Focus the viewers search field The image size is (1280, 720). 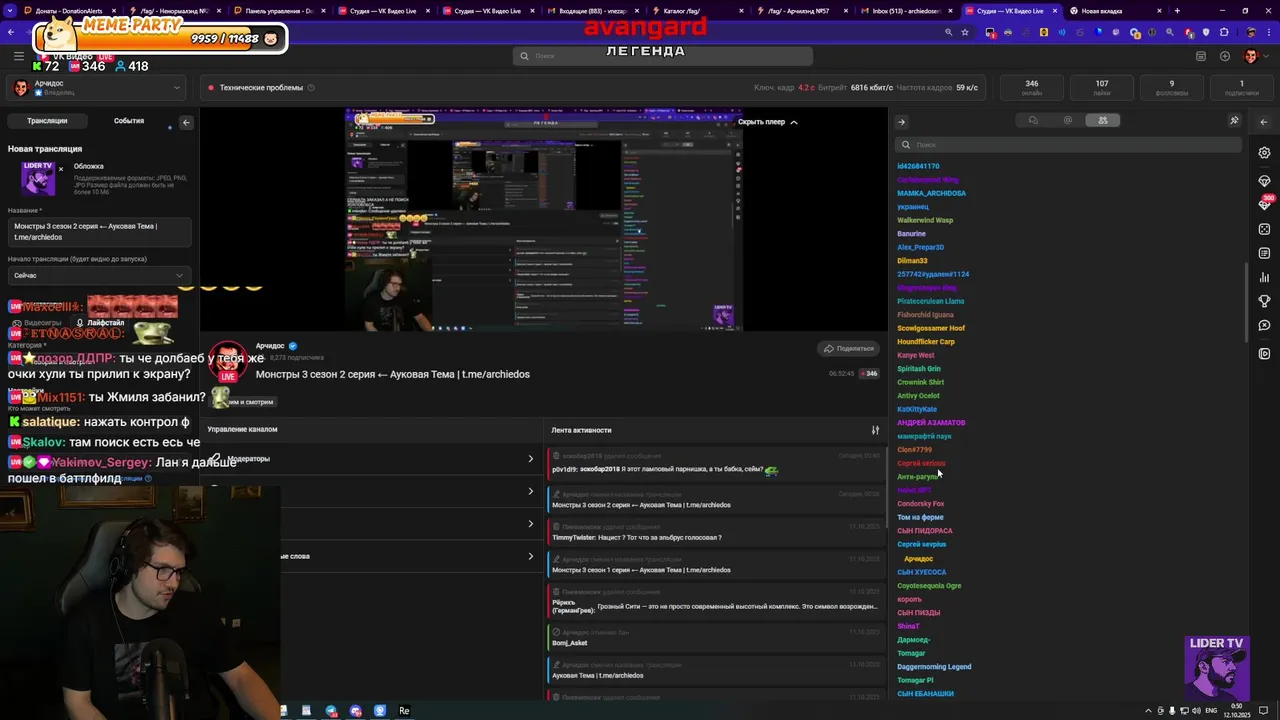1068,145
